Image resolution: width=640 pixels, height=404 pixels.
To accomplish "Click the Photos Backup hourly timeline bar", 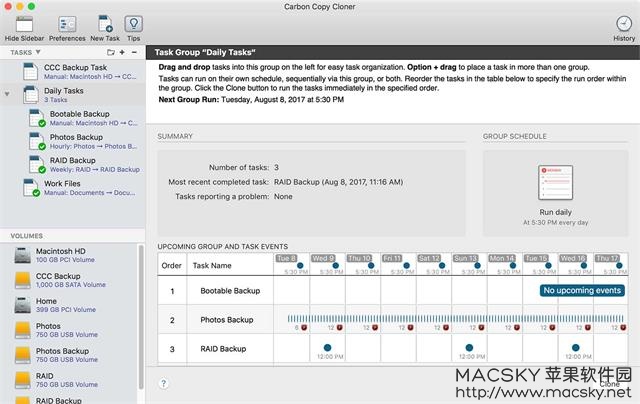I will pyautogui.click(x=456, y=319).
